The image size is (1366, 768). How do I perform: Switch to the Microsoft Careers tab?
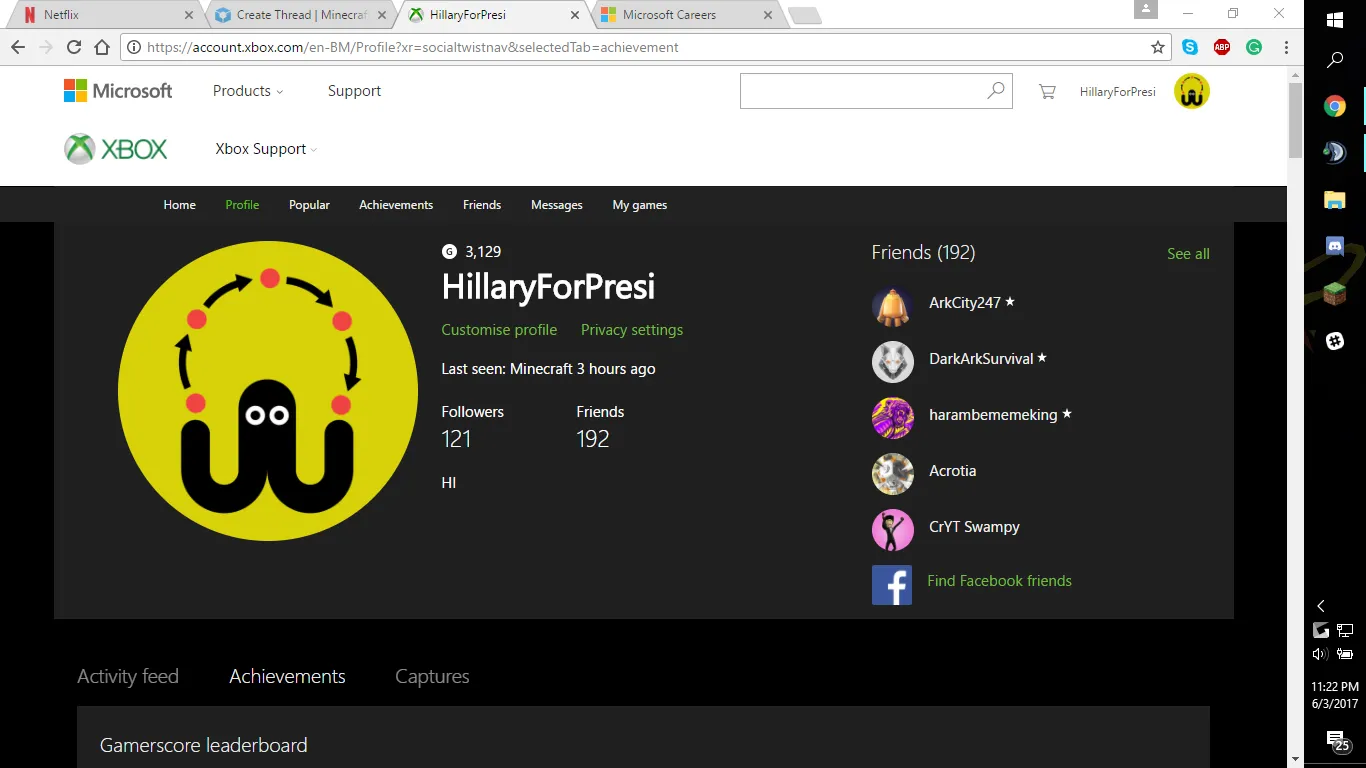686,15
